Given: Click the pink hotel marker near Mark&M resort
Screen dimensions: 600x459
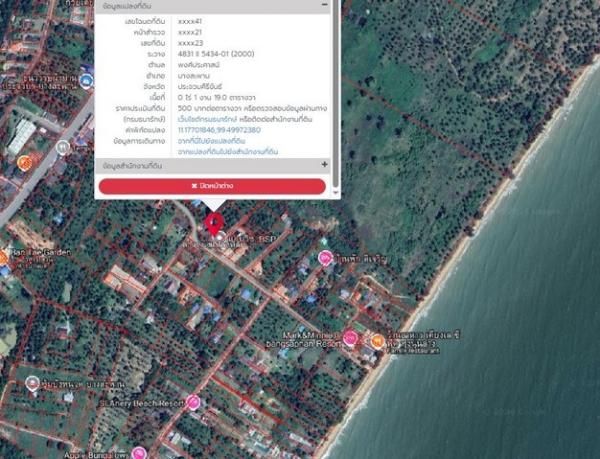Looking at the screenshot, I should click(350, 339).
